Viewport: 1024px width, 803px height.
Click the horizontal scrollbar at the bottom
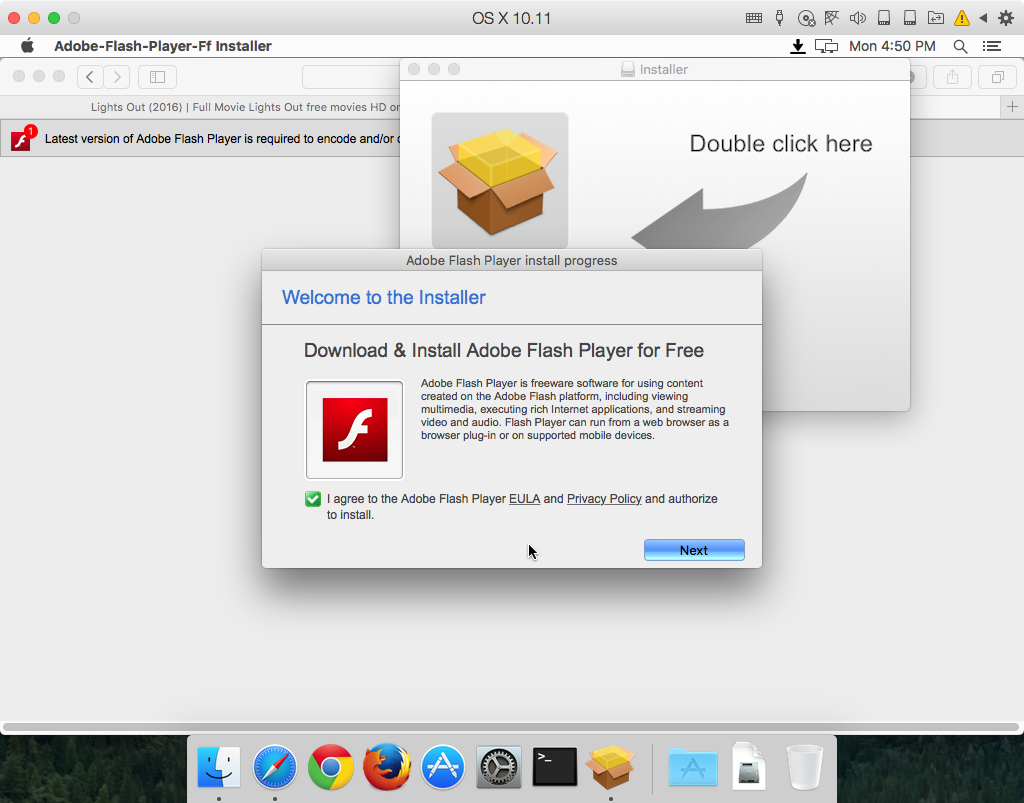click(x=511, y=727)
